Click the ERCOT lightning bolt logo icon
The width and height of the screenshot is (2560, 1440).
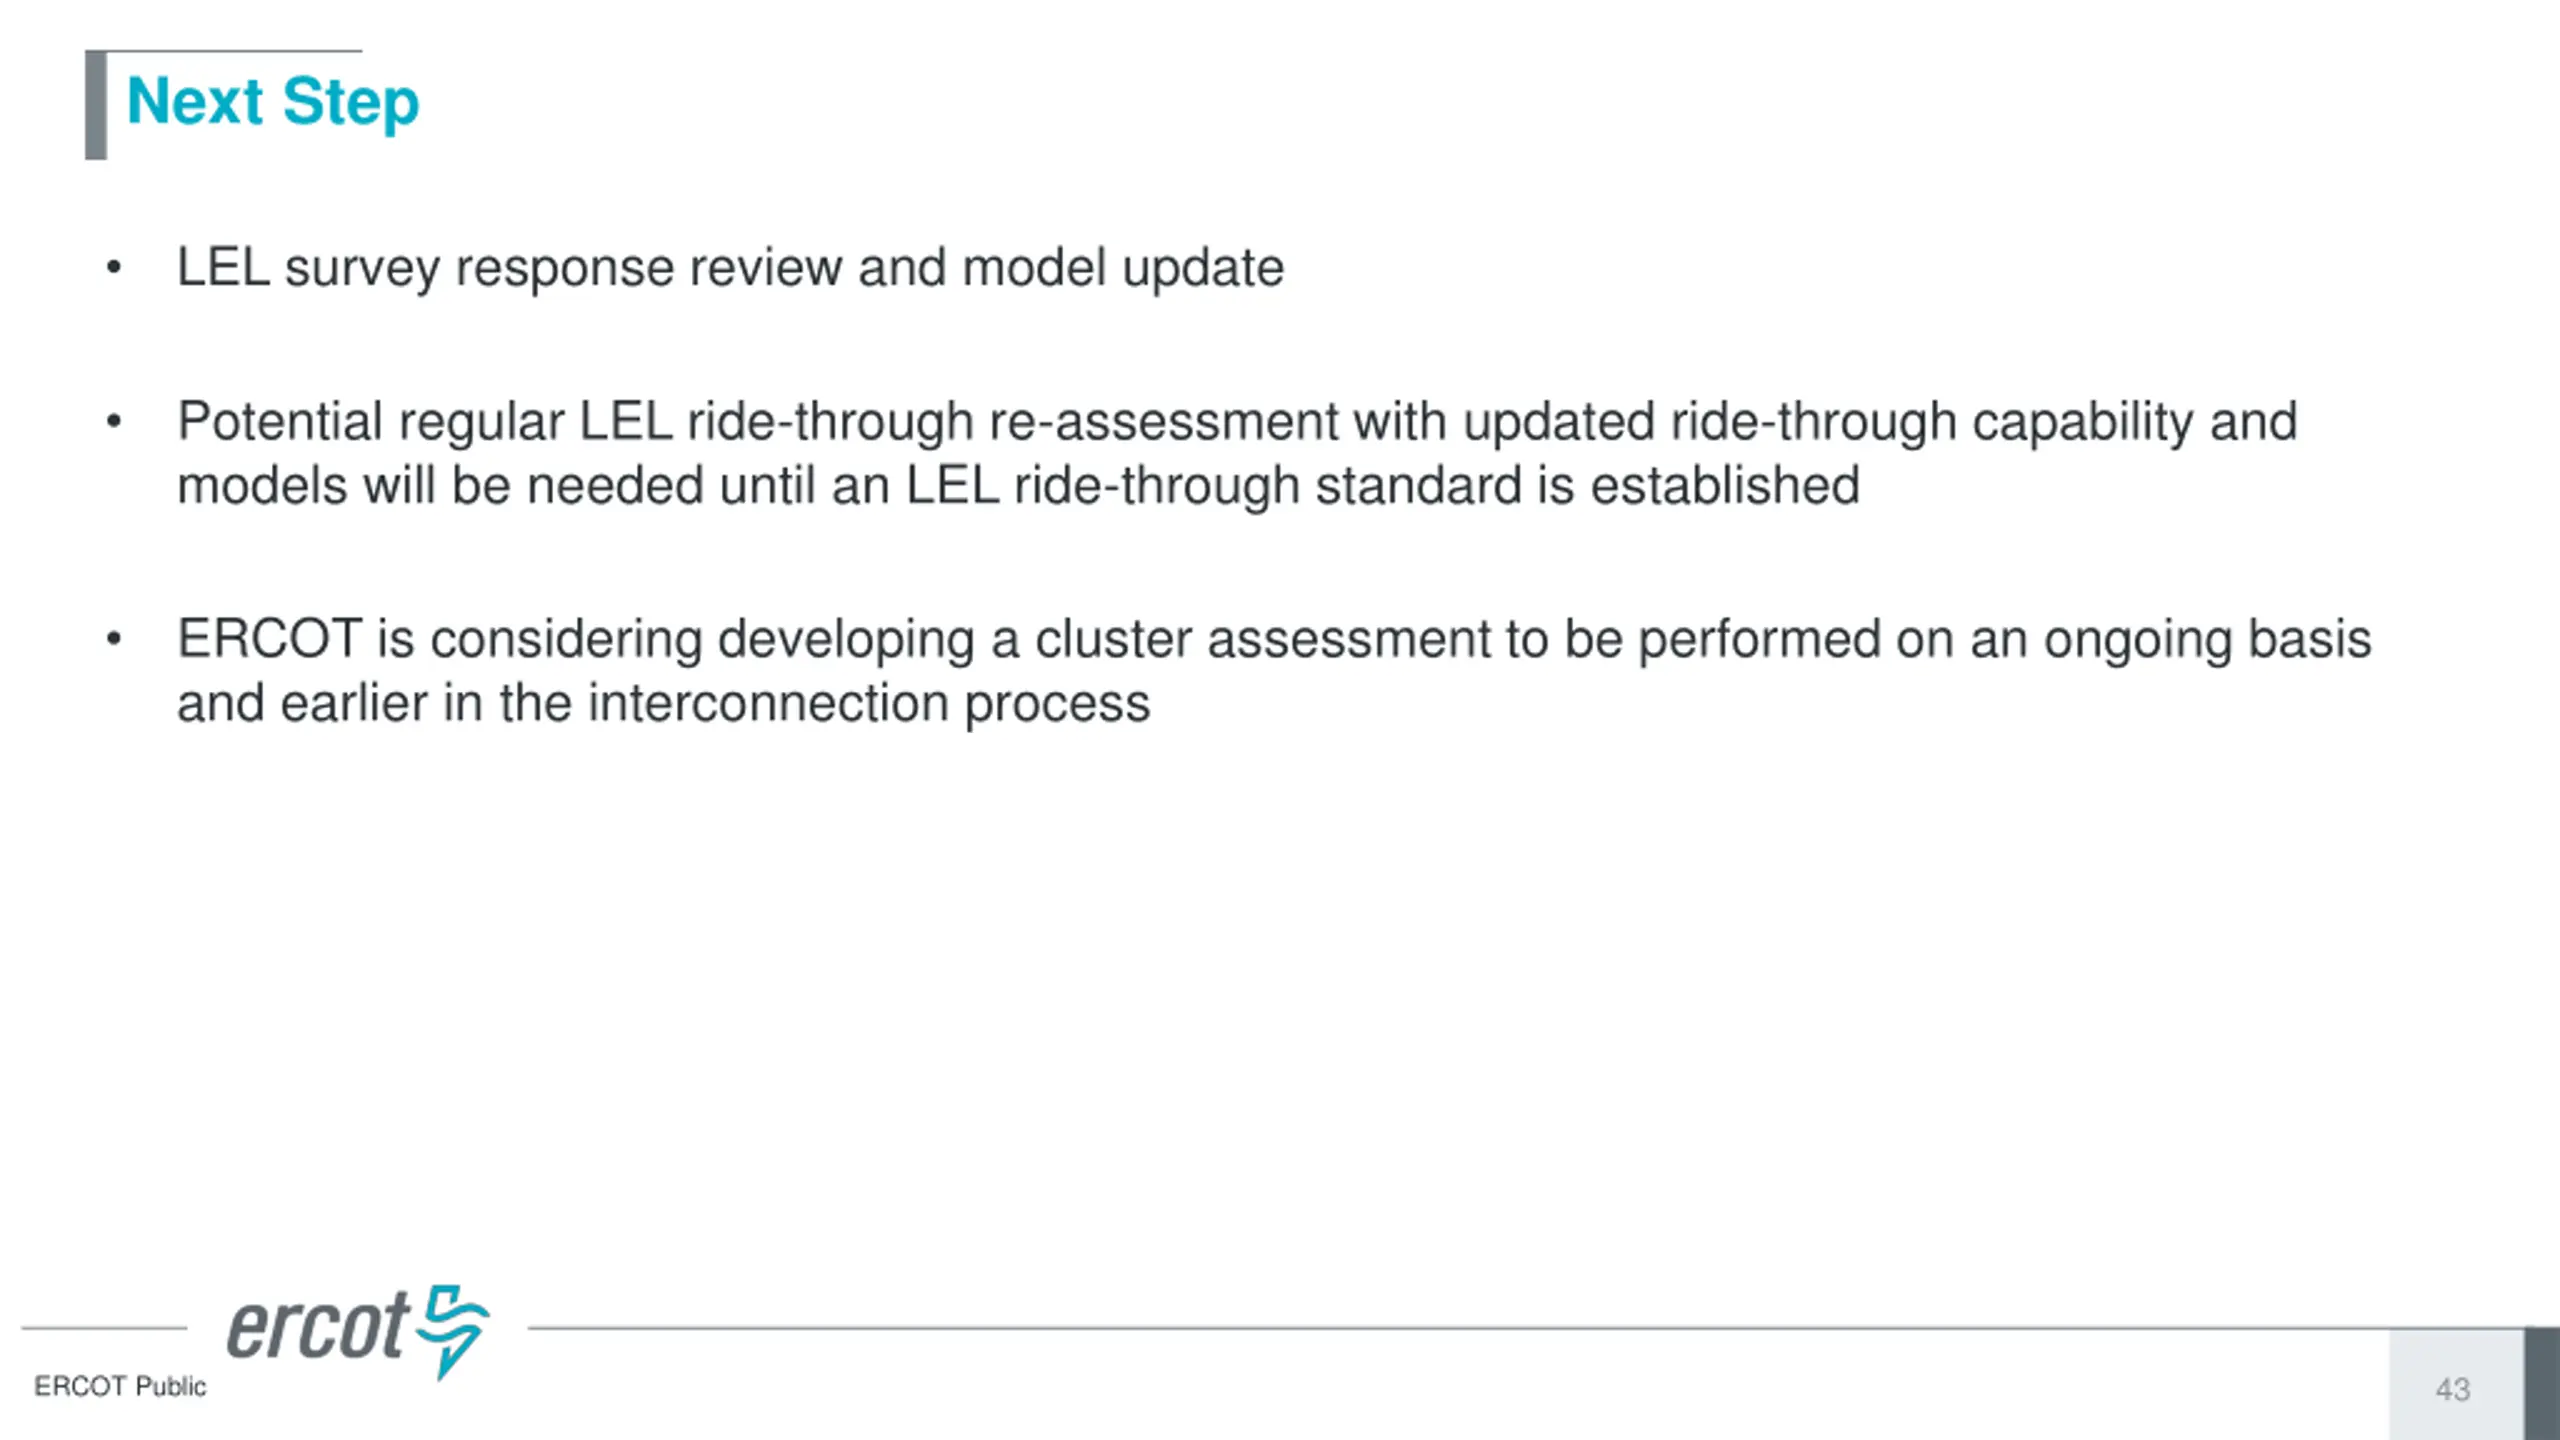click(453, 1331)
